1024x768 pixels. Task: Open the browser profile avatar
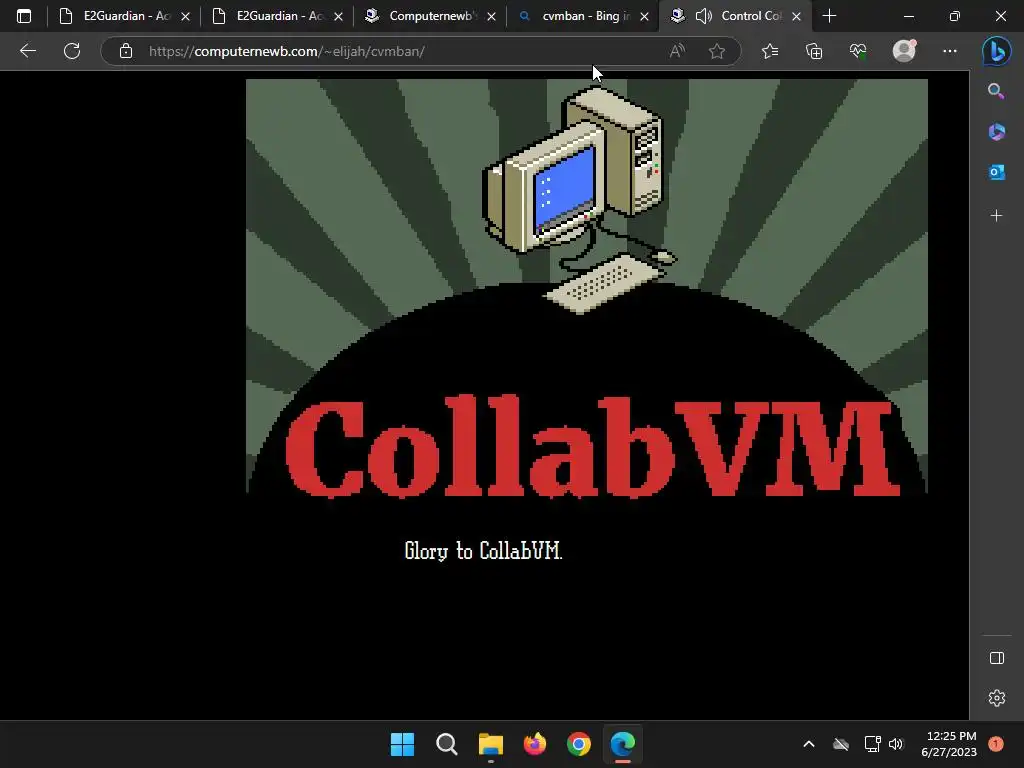coord(904,51)
